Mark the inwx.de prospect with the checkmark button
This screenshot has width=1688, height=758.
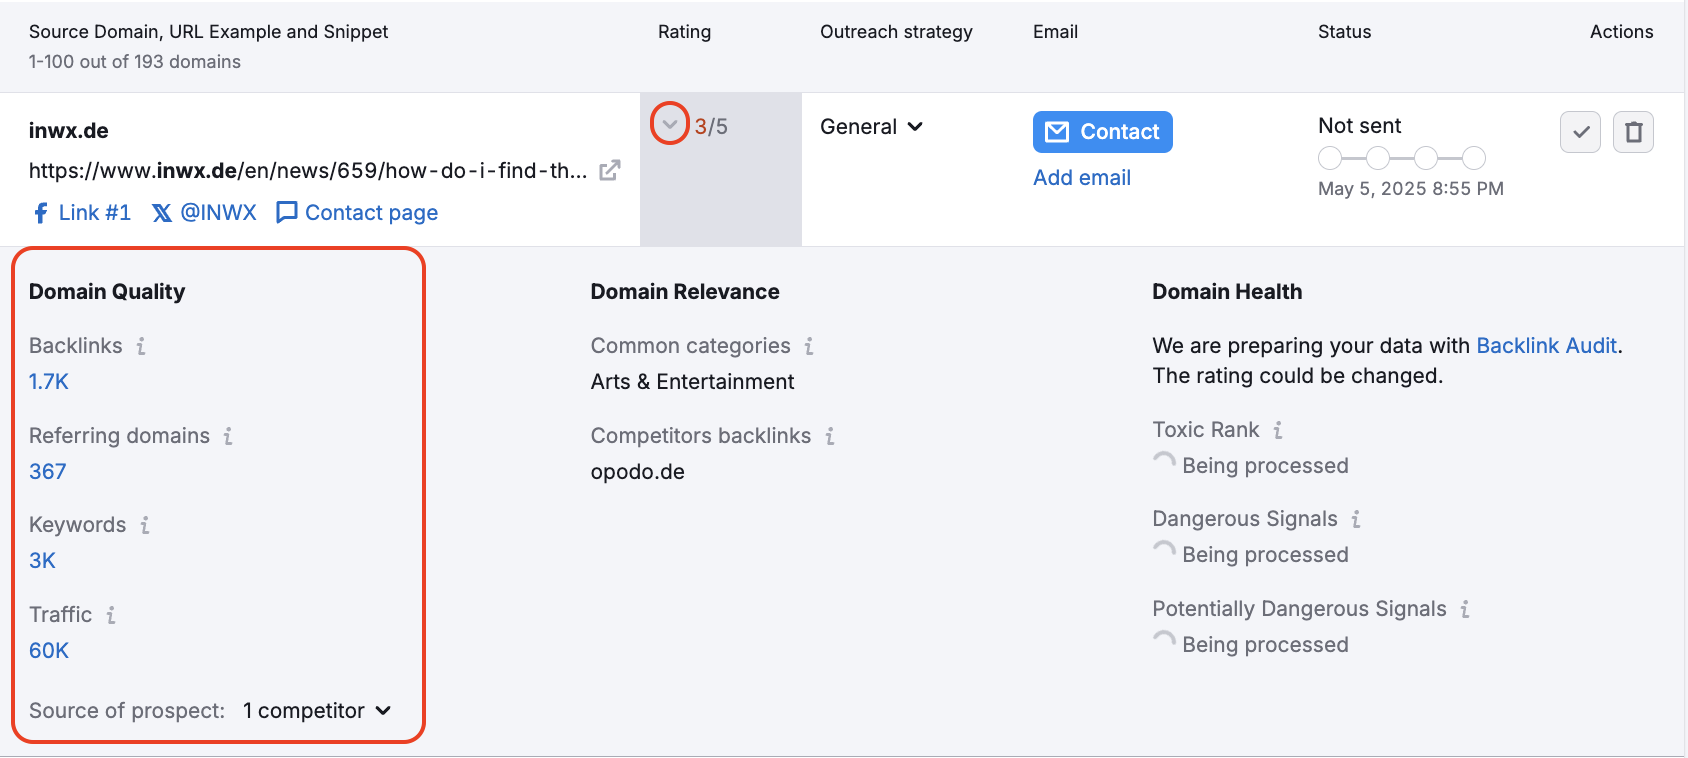(x=1580, y=132)
